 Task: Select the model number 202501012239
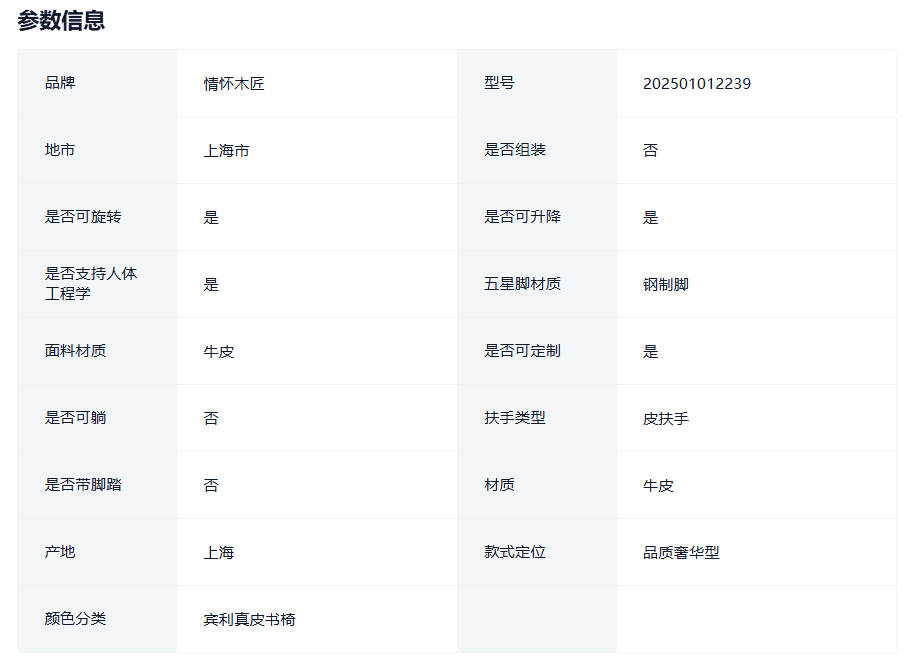[696, 84]
